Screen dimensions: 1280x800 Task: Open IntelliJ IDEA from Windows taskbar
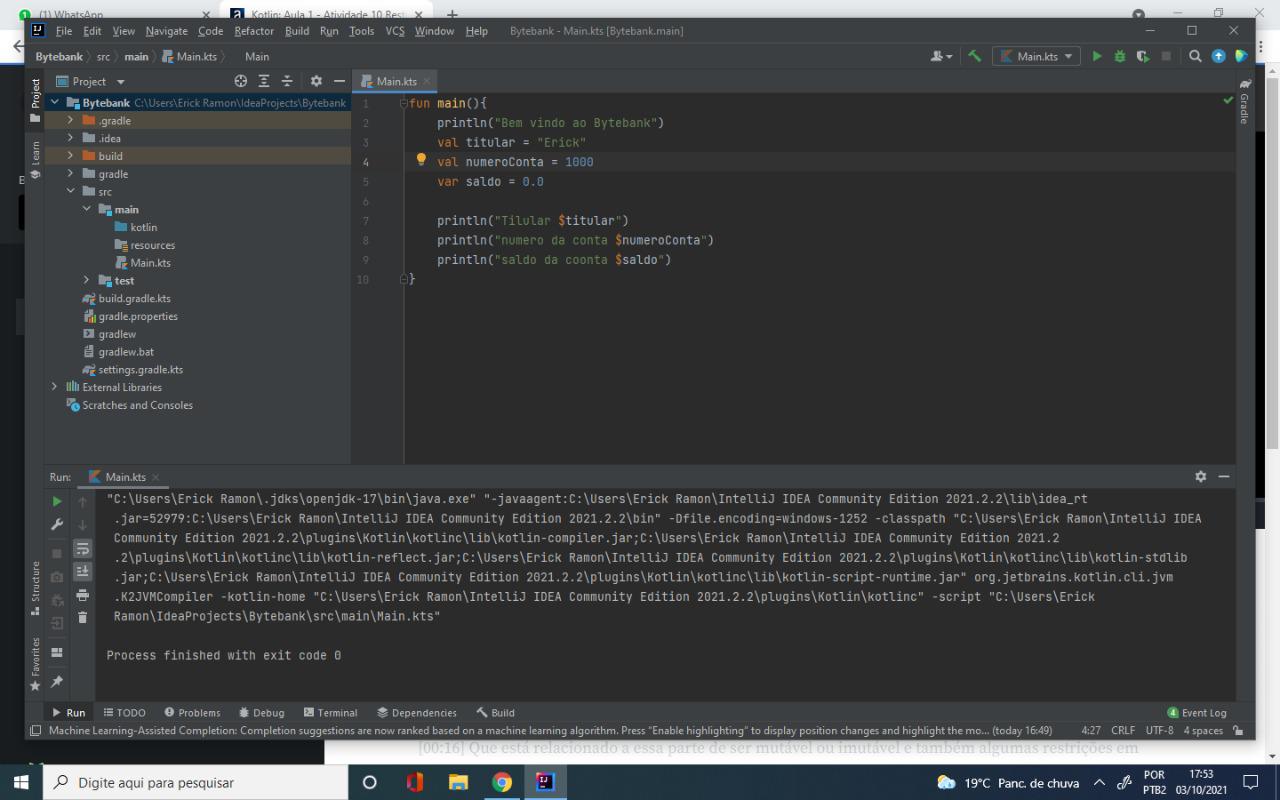[x=545, y=782]
